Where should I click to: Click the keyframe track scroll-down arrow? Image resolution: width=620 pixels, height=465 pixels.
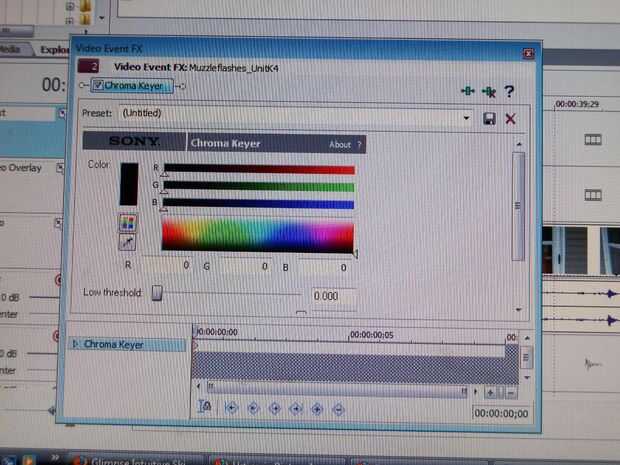pyautogui.click(x=527, y=378)
